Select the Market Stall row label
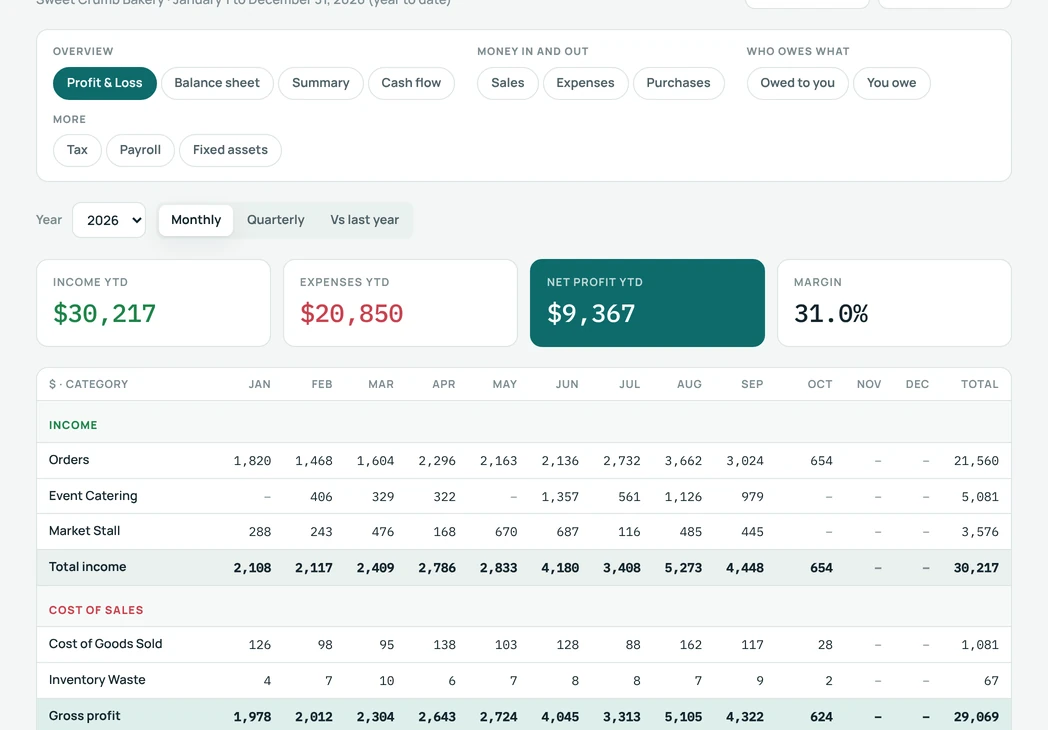 (x=84, y=531)
